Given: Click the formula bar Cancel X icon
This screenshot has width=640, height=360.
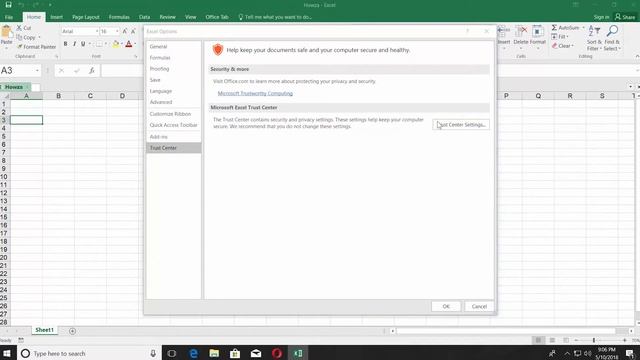Looking at the screenshot, I should click(61, 71).
